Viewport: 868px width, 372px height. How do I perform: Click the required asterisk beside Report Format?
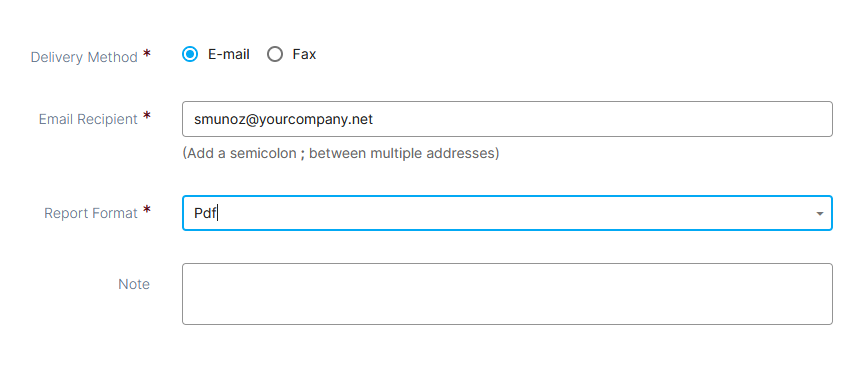point(147,210)
